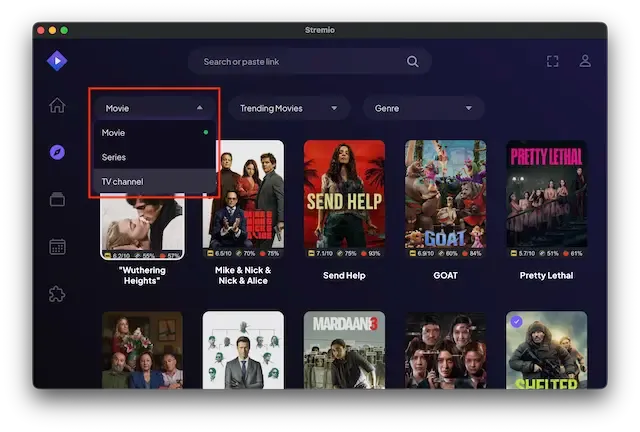
Task: Open the poster with group of men's faces
Action: tap(445, 350)
